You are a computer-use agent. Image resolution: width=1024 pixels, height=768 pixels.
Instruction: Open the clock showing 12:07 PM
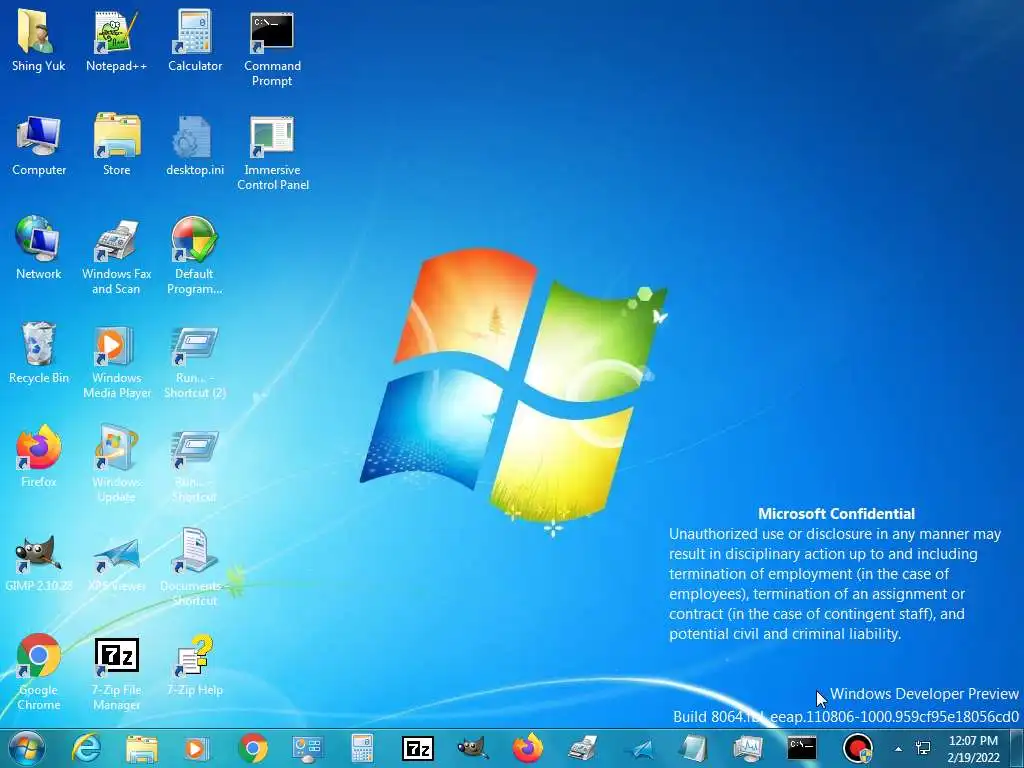coord(973,748)
